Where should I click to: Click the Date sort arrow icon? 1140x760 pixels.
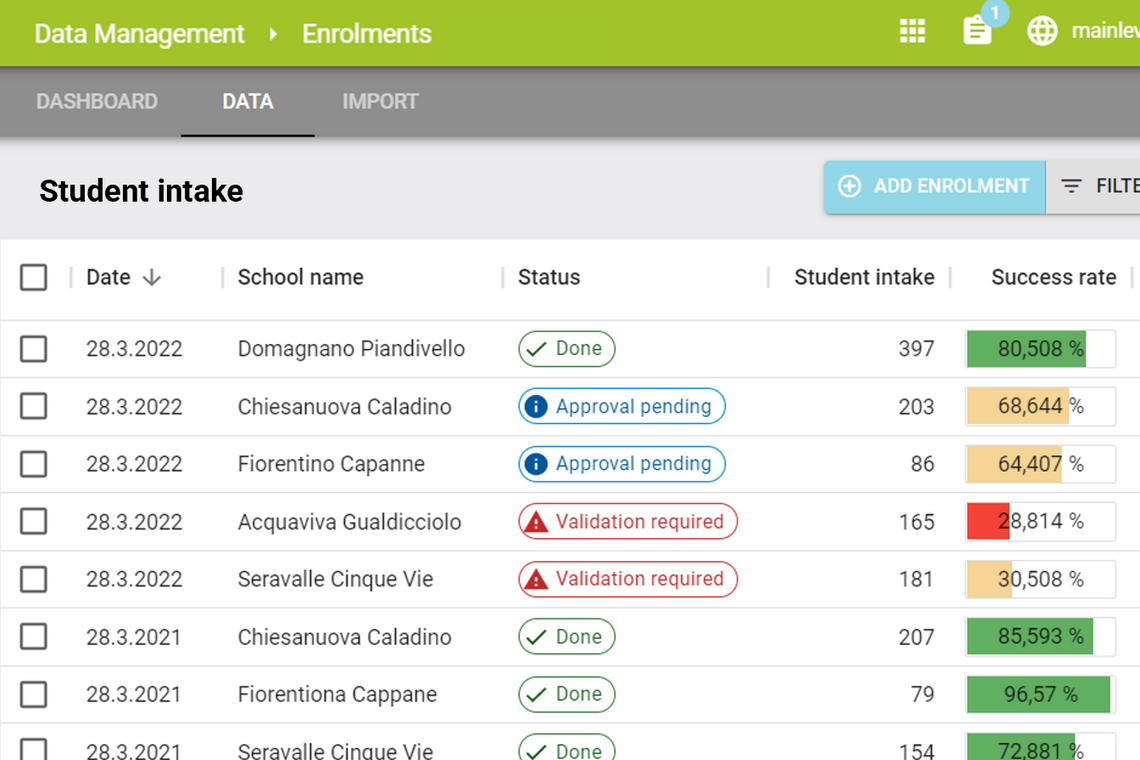click(152, 278)
